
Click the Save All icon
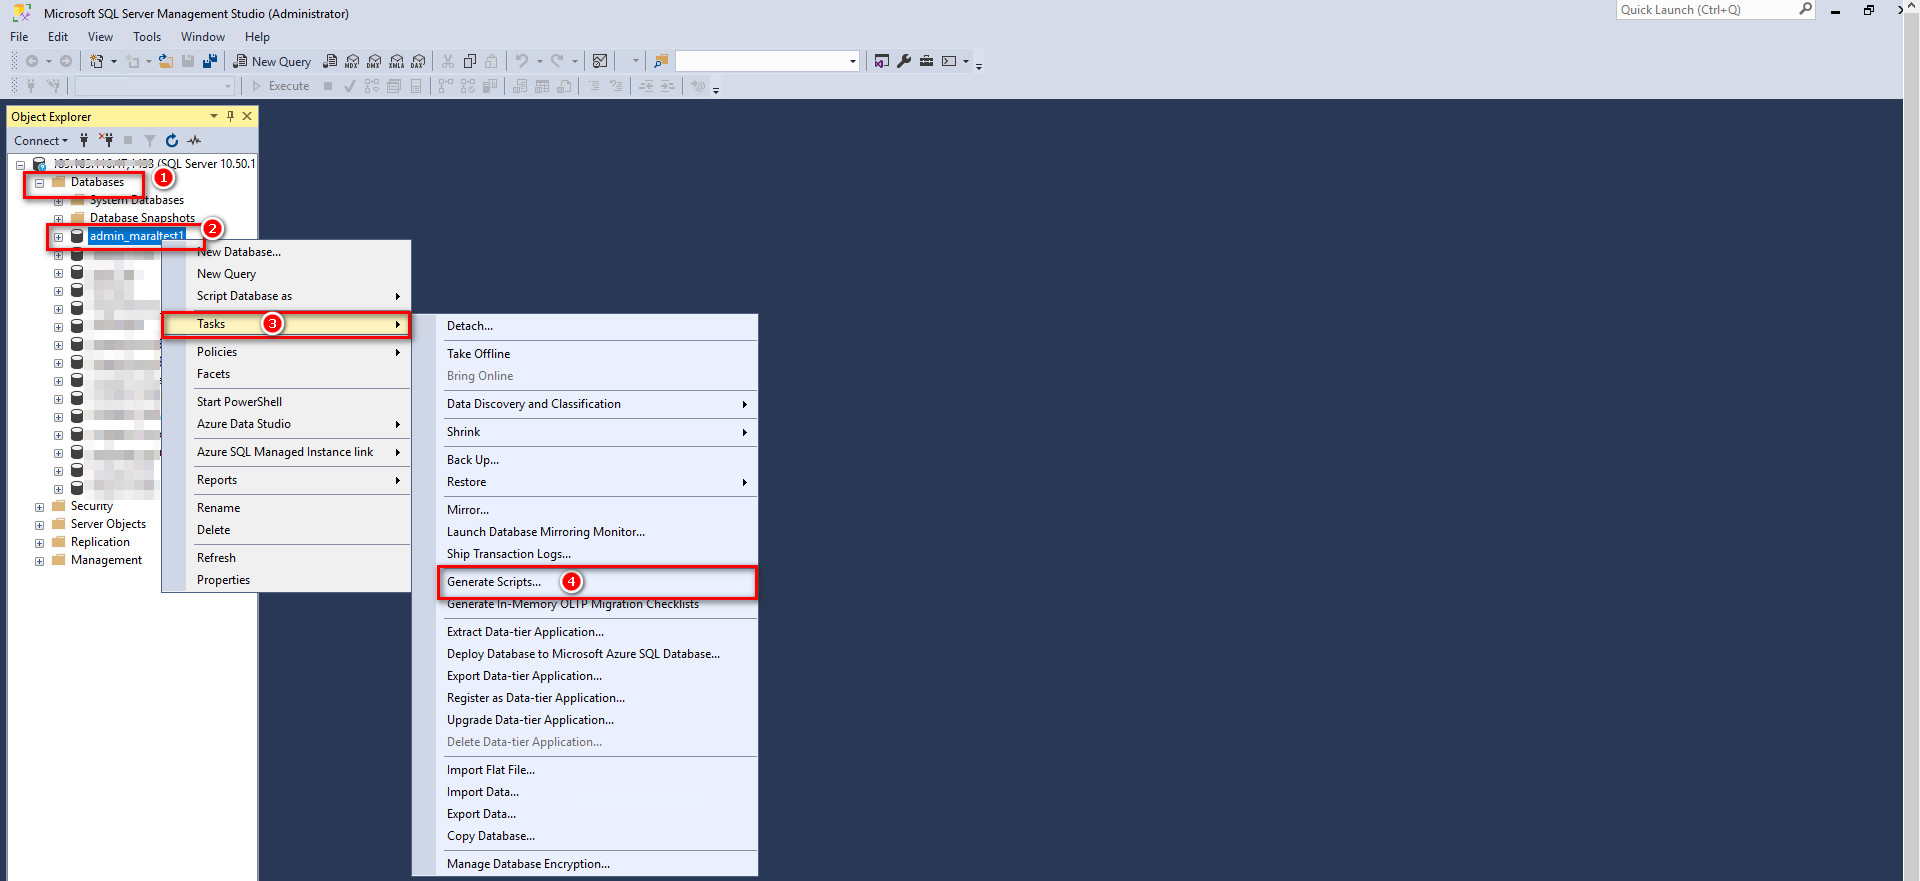[209, 61]
